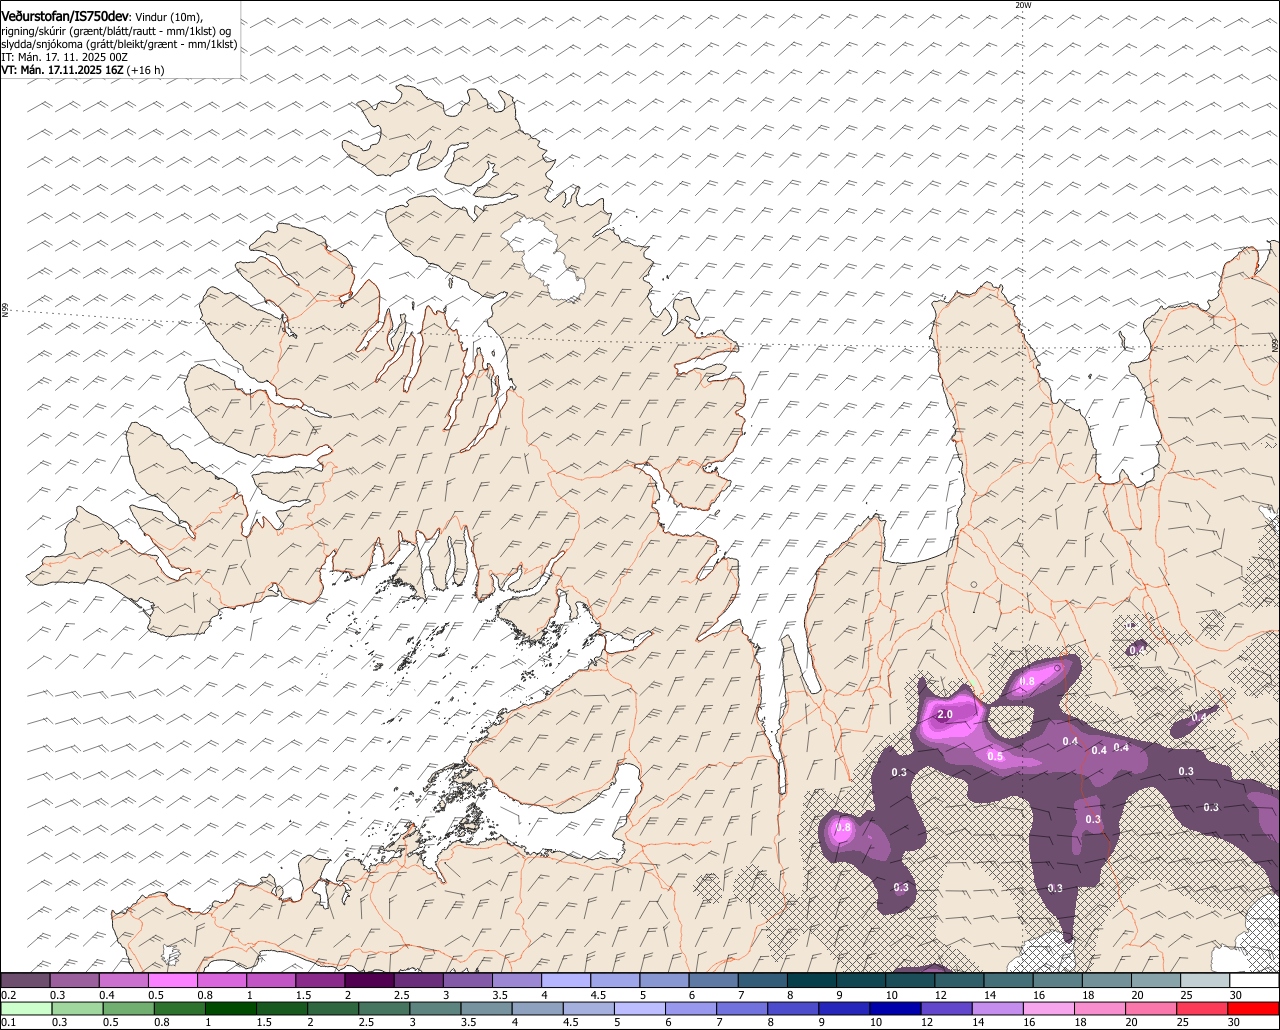The width and height of the screenshot is (1280, 1030).
Task: Pick the dark purple swatch above the 0.2 label
Action: click(x=25, y=980)
